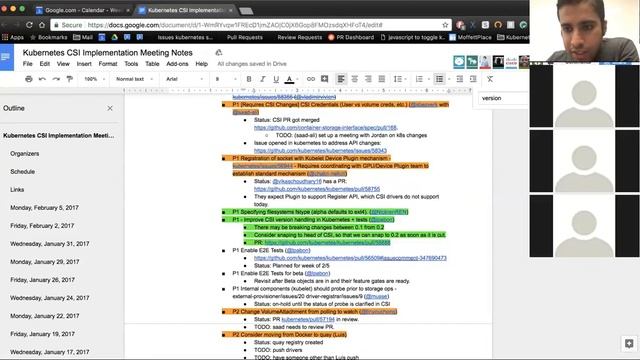Image resolution: width=640 pixels, height=360 pixels.
Task: Undo the last edit
Action: [x=42, y=79]
